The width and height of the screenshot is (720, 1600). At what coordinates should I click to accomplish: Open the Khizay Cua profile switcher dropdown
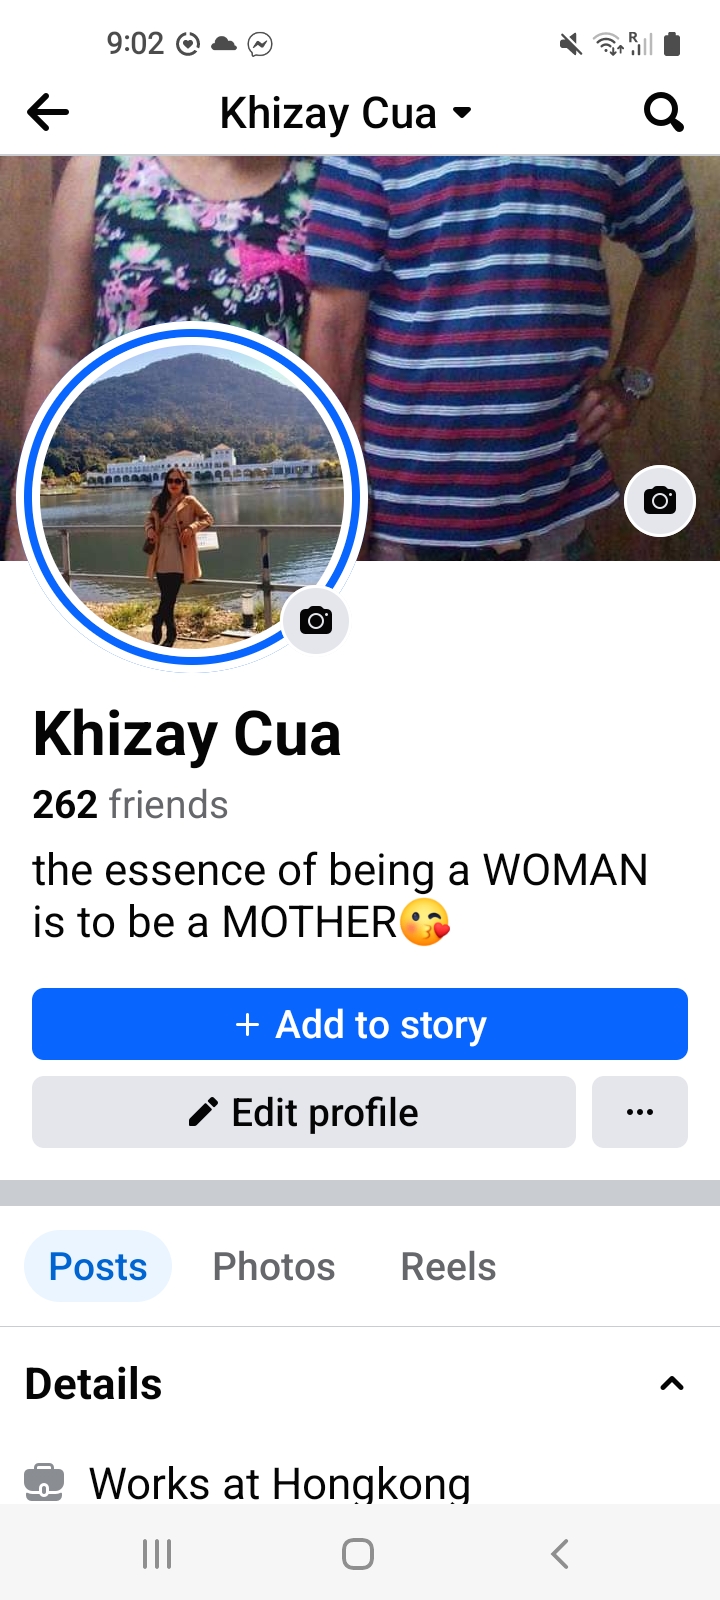pos(345,113)
